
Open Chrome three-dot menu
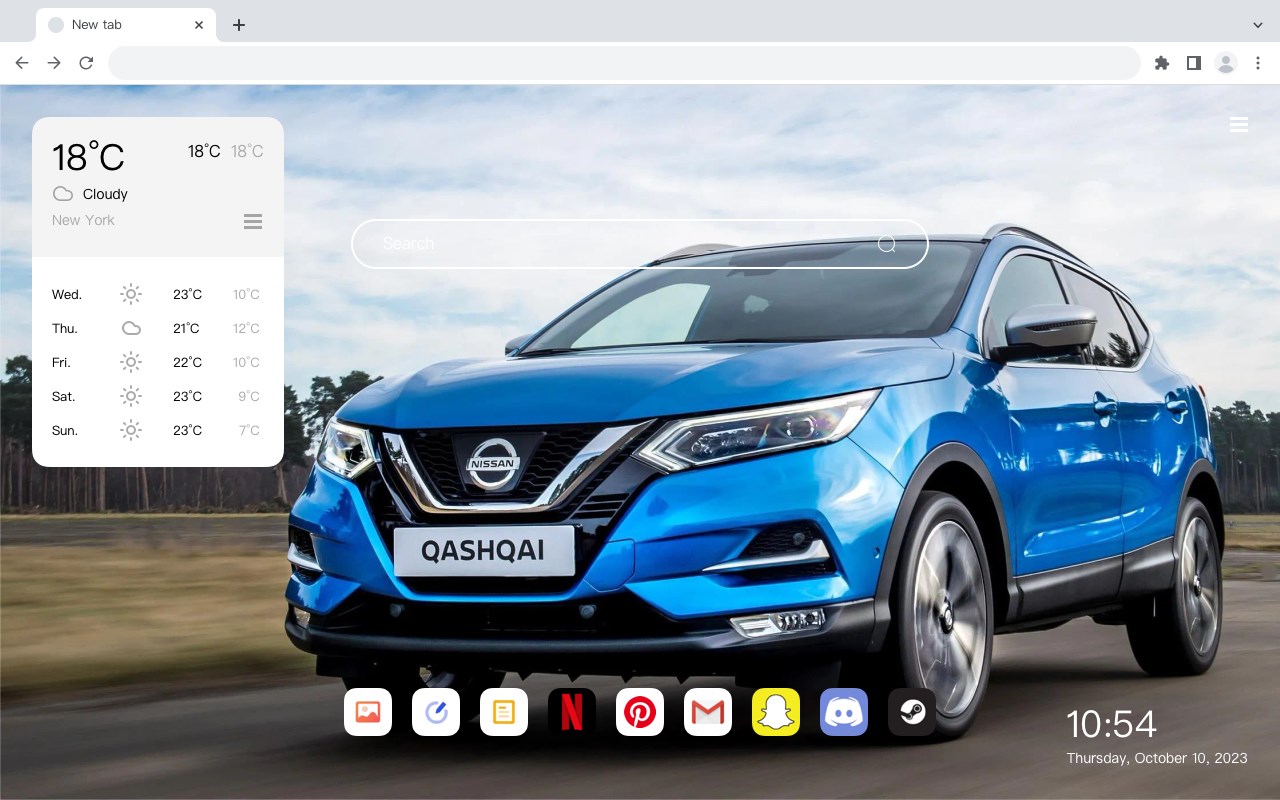tap(1258, 63)
